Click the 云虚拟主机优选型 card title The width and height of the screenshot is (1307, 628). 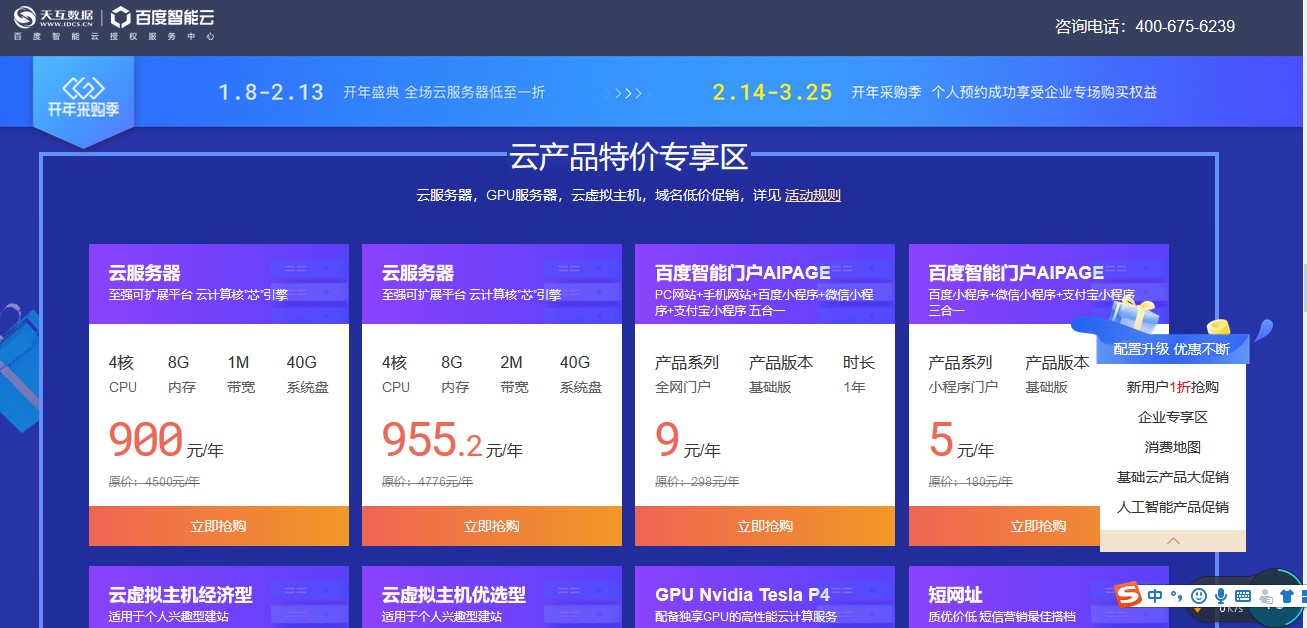tap(454, 595)
